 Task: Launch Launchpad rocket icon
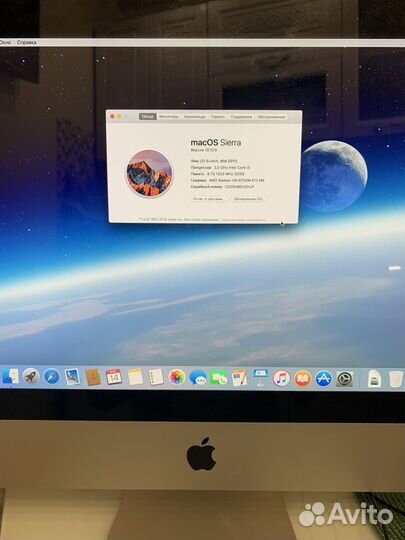pyautogui.click(x=31, y=376)
